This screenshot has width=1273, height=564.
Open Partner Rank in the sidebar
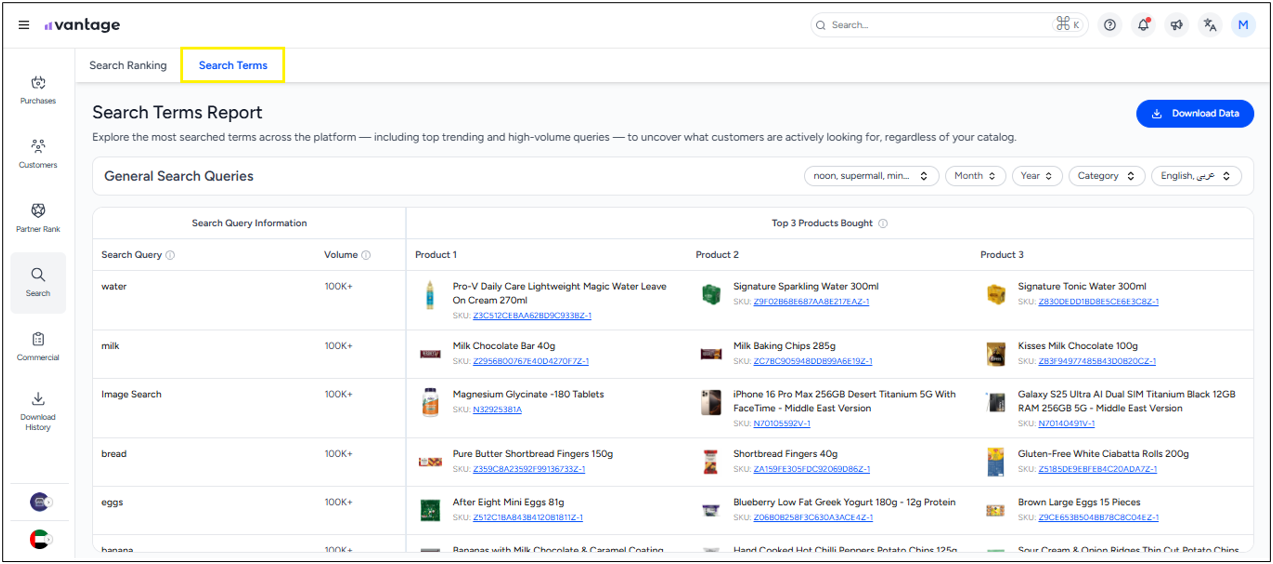tap(38, 218)
